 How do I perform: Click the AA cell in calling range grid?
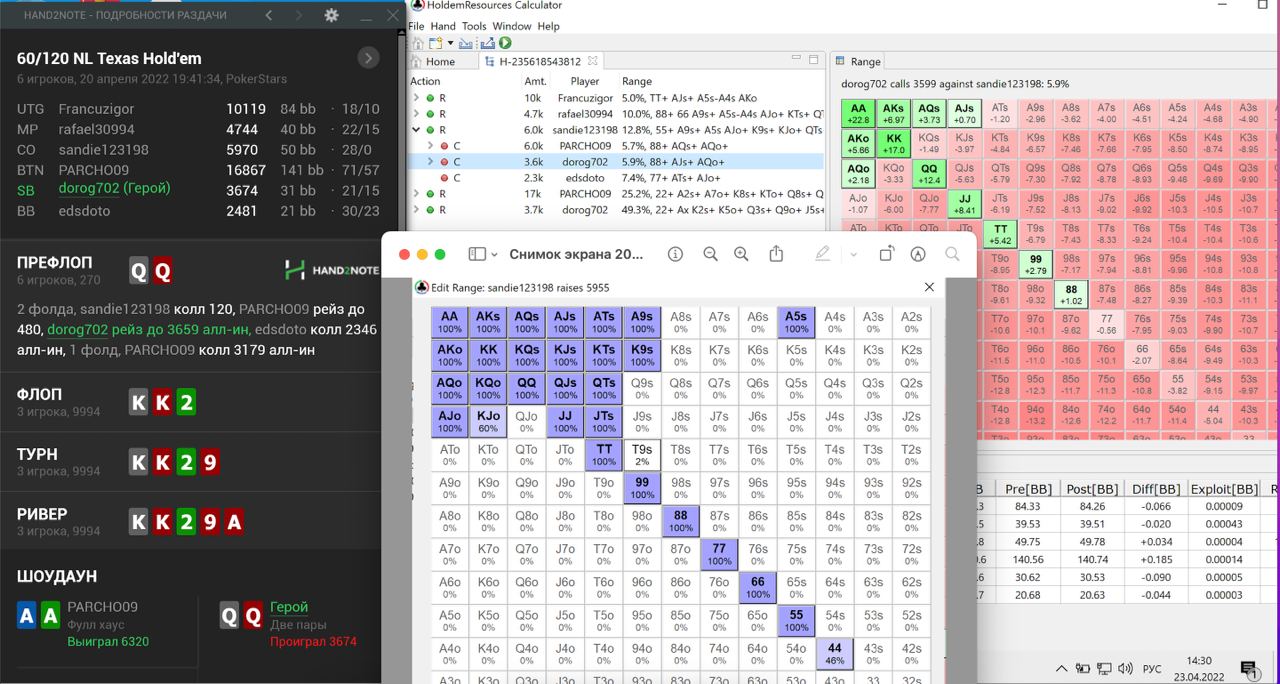[858, 113]
